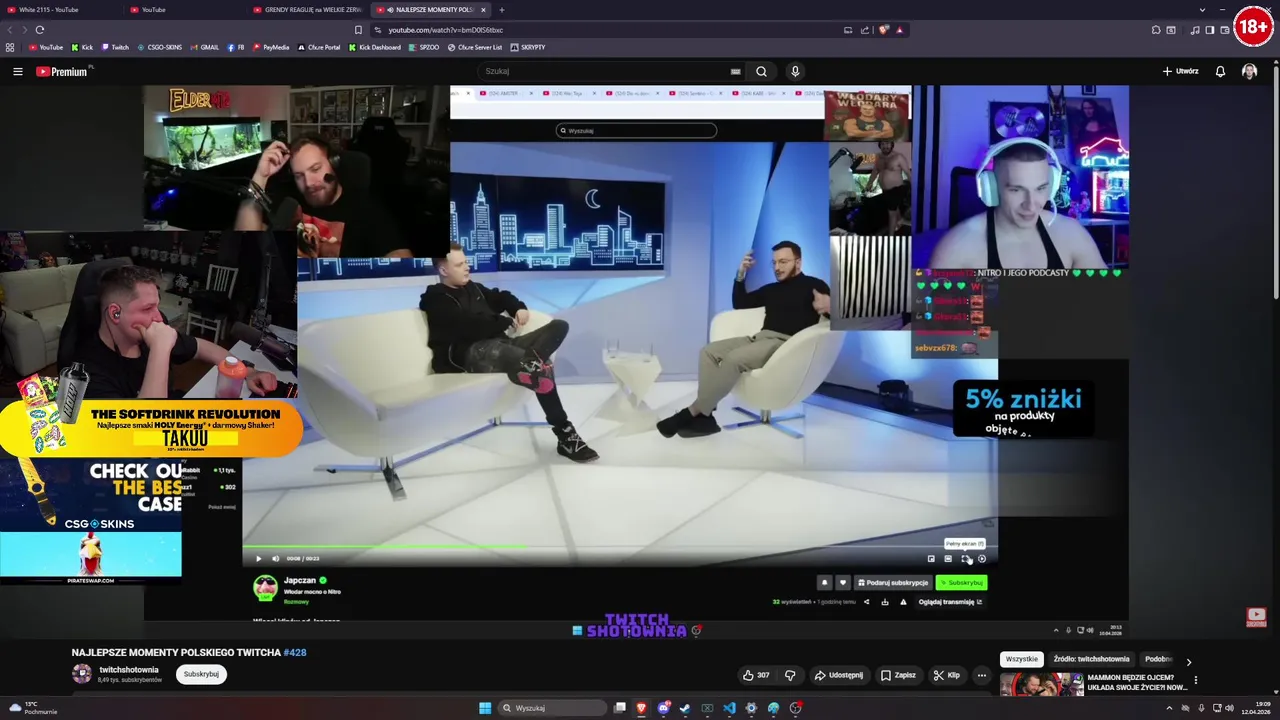This screenshot has height=720, width=1280.
Task: Open the GMAIL bookmark
Action: 205,47
